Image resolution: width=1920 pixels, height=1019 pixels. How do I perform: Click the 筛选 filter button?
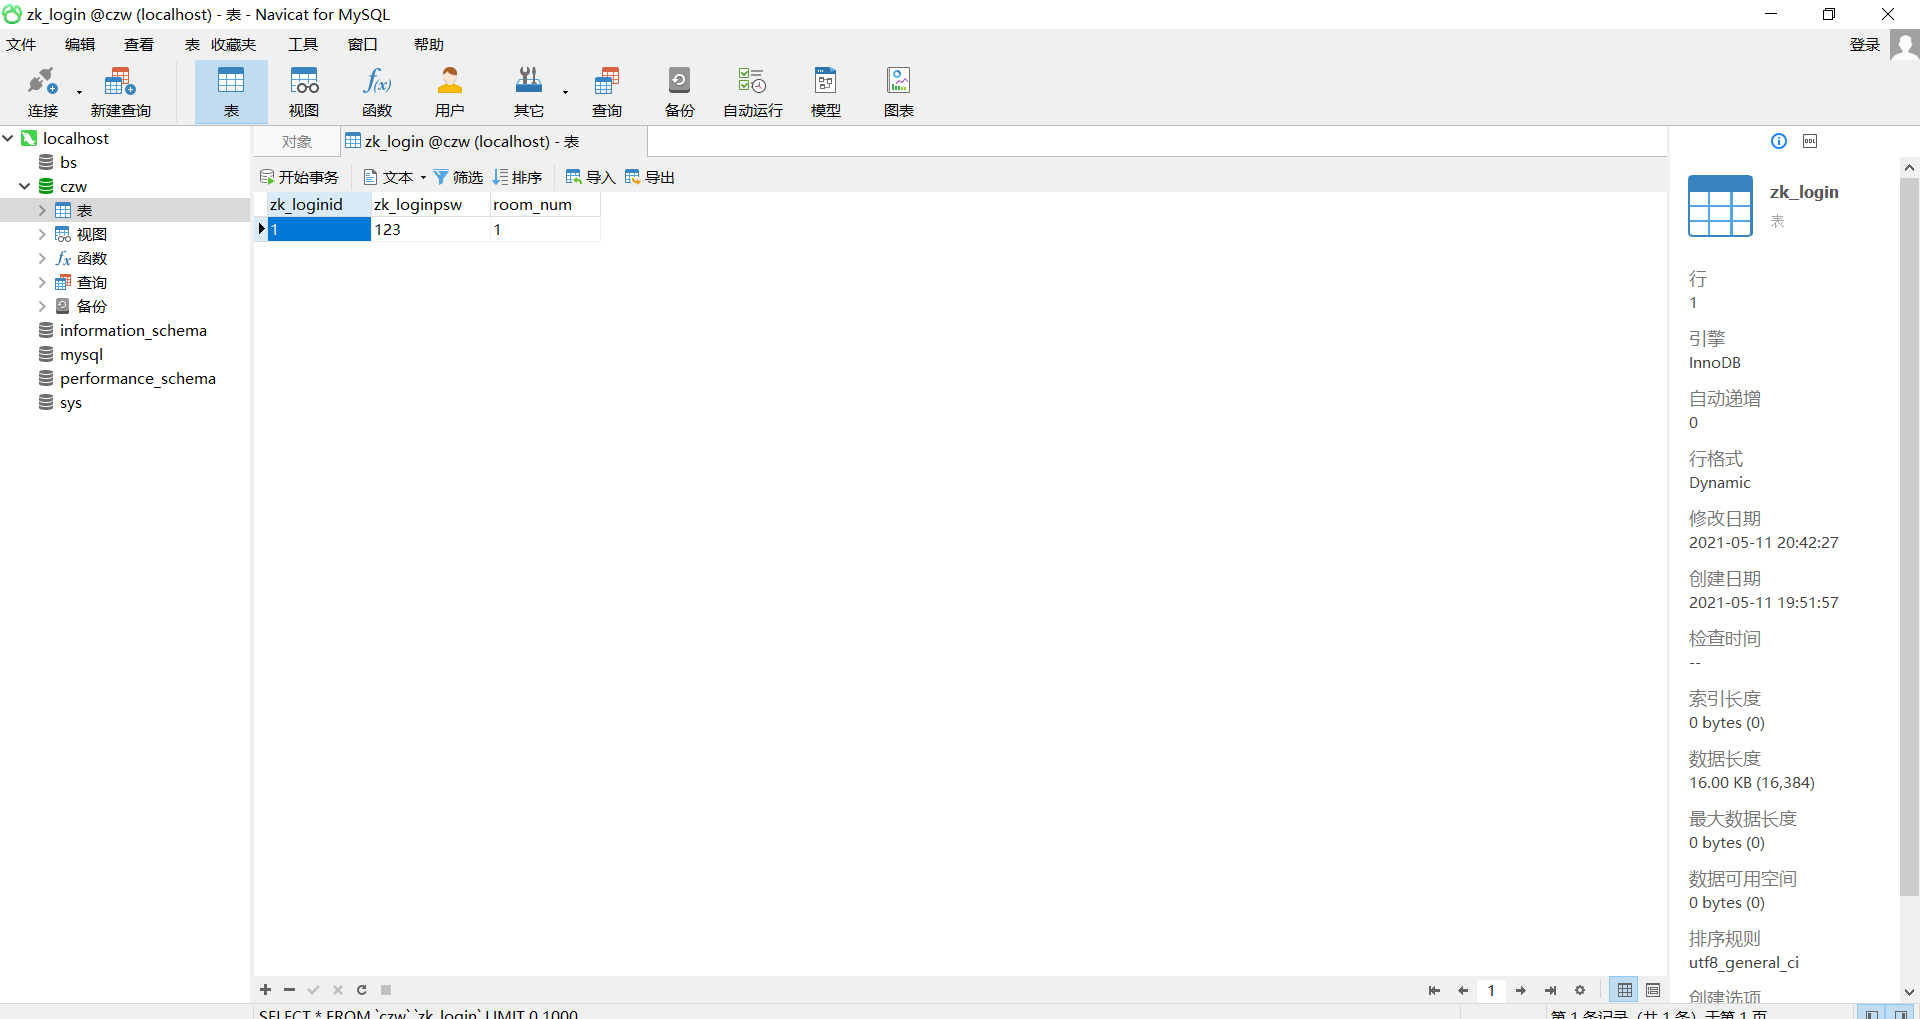tap(458, 177)
